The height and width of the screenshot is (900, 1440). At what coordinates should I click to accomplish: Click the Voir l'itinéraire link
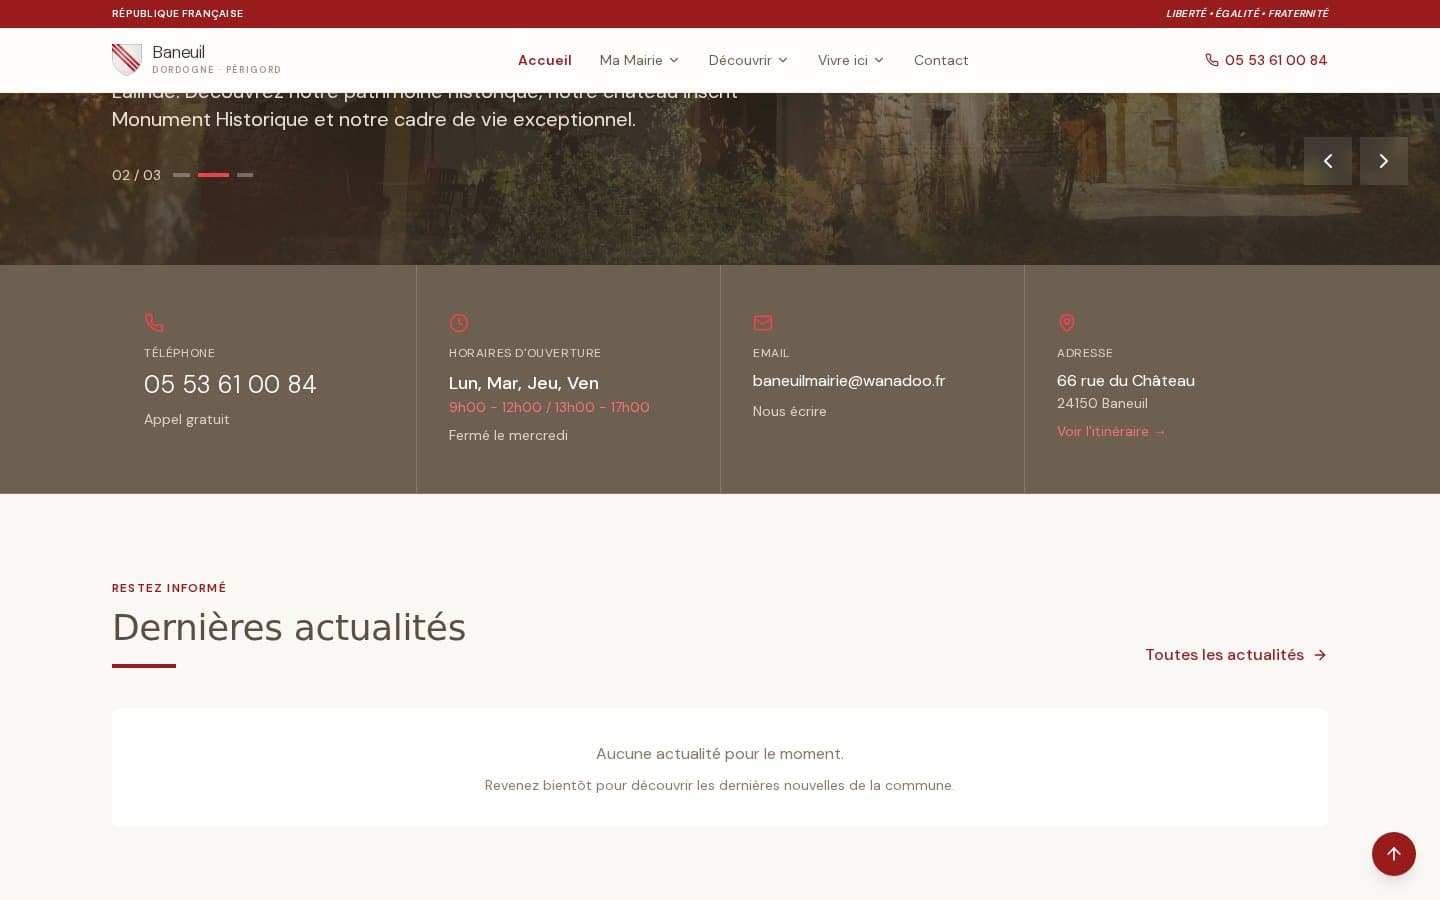coord(1112,431)
